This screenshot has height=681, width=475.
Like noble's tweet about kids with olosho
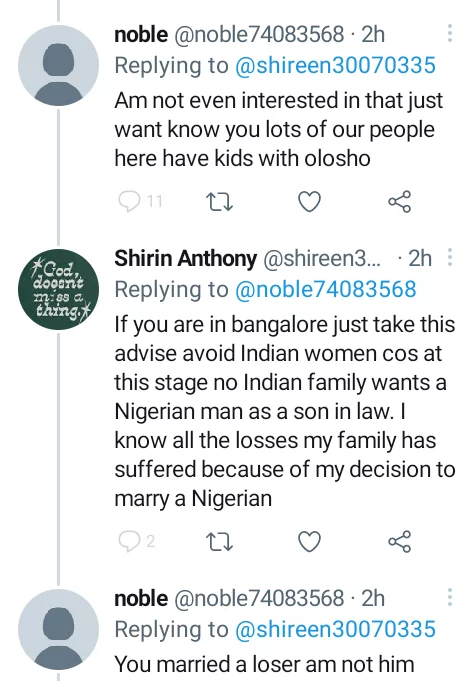[x=310, y=202]
